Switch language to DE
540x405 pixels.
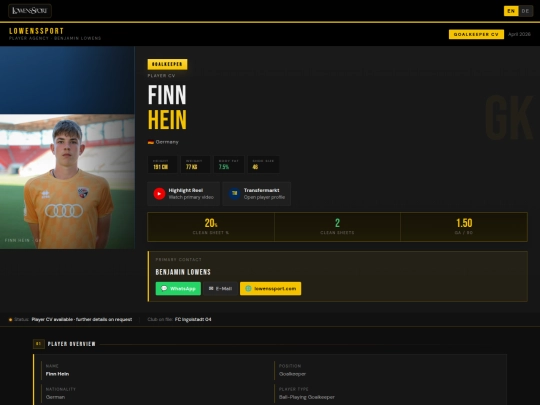click(526, 11)
